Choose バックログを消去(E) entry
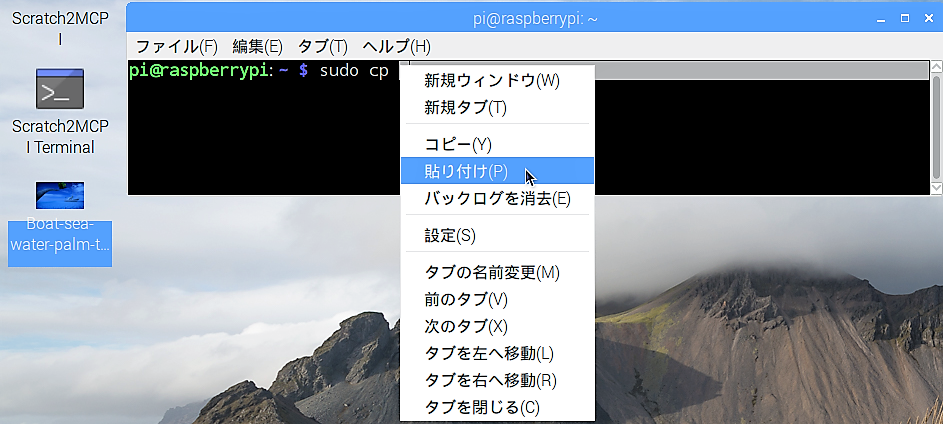The image size is (943, 424). tap(497, 198)
